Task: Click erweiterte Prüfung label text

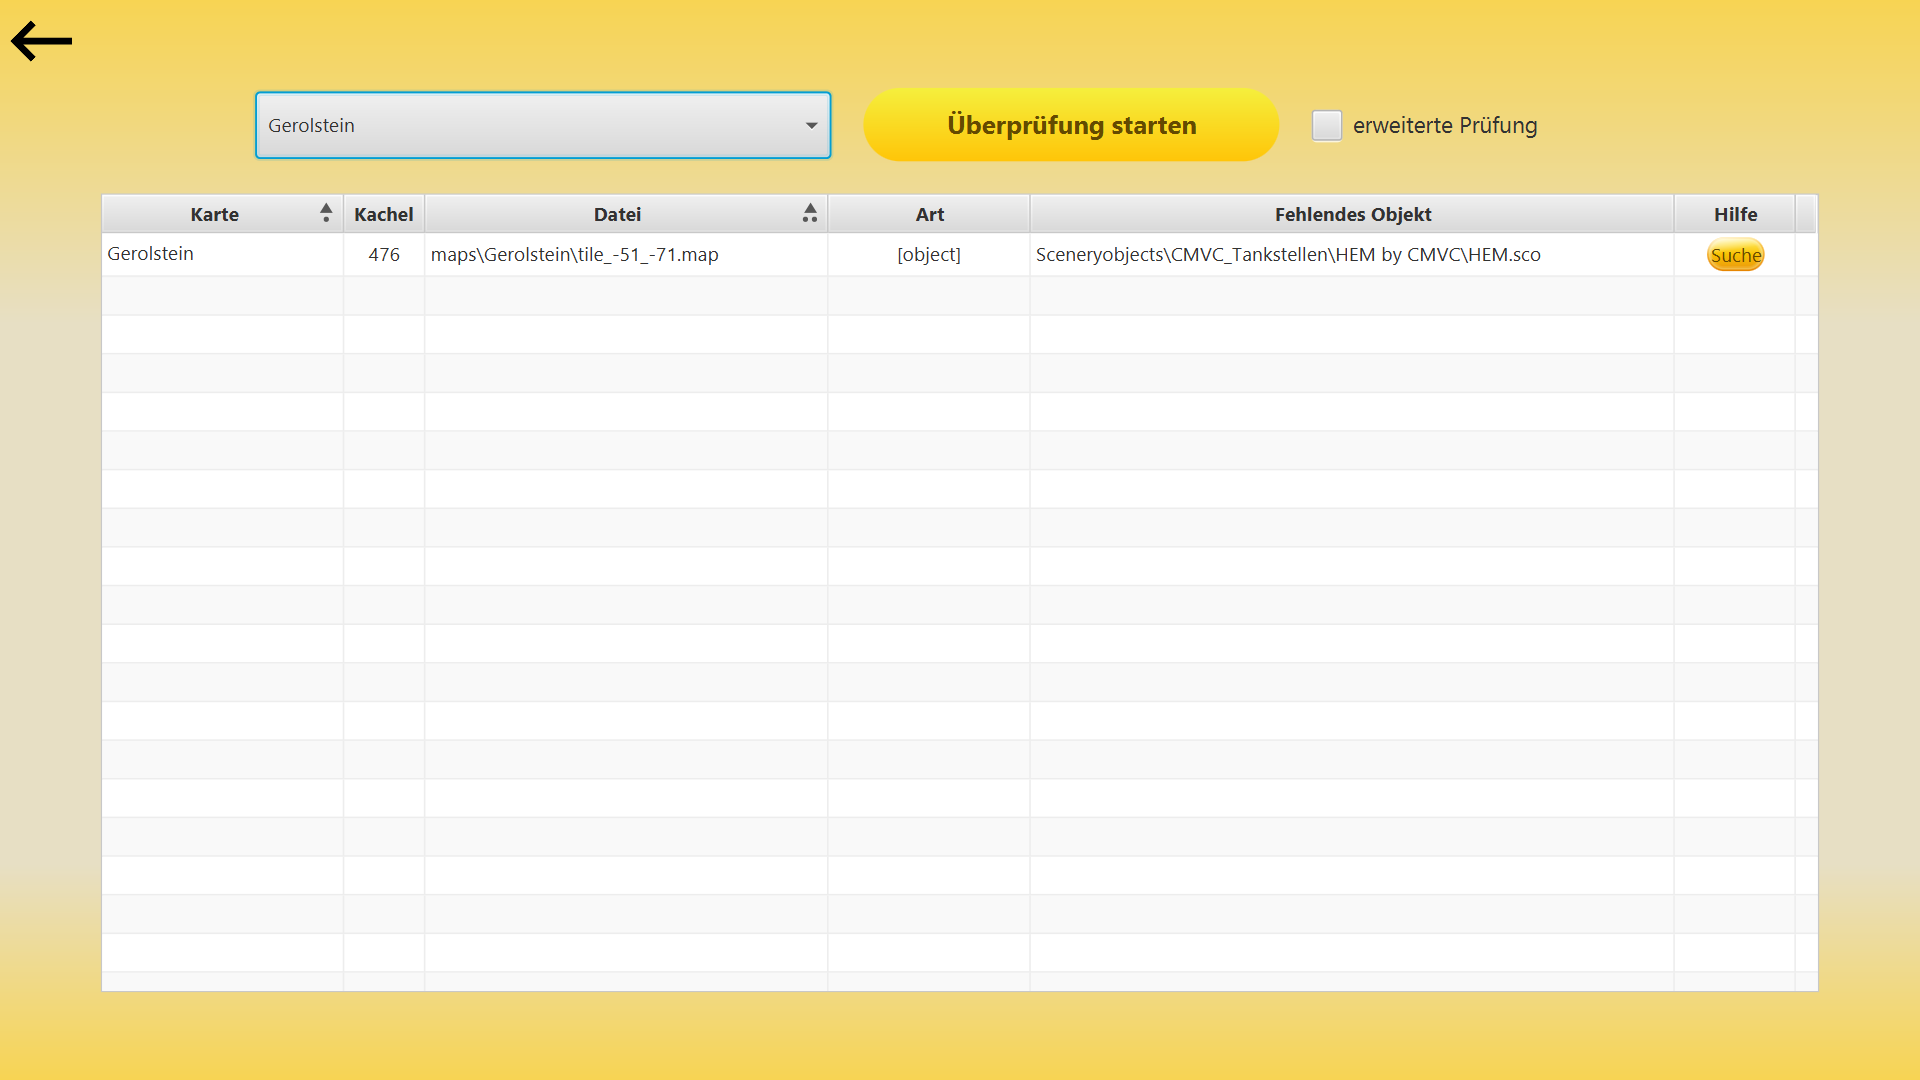Action: coord(1445,125)
